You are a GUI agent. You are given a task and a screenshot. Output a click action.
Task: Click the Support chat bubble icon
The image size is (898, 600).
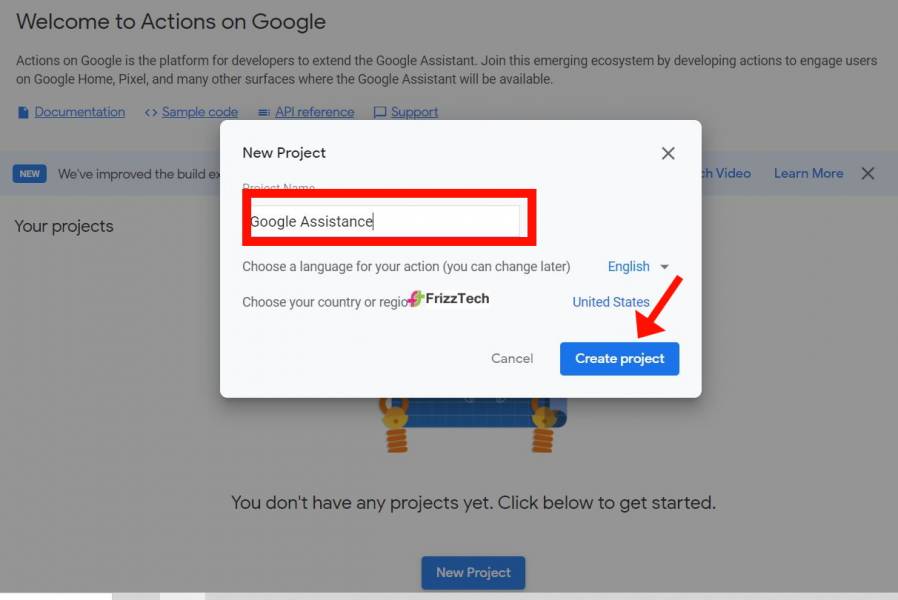click(379, 112)
